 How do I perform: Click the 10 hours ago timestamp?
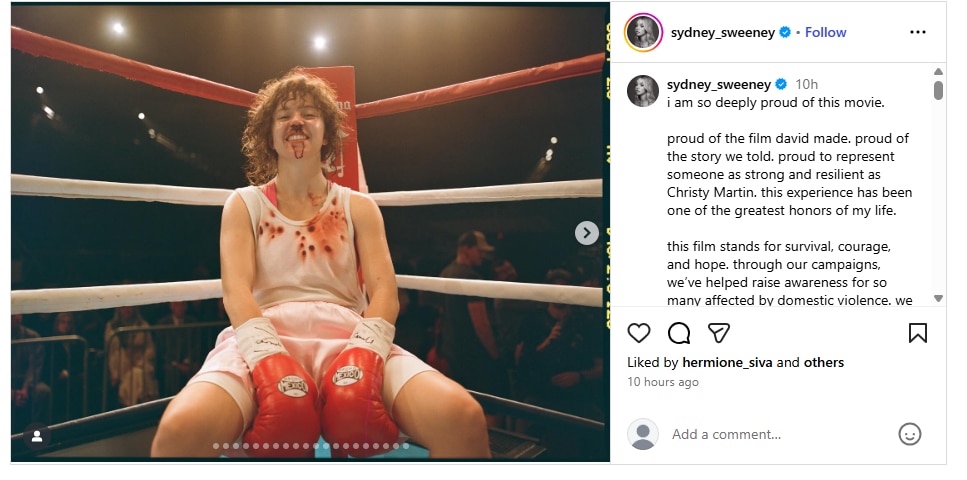tap(663, 382)
